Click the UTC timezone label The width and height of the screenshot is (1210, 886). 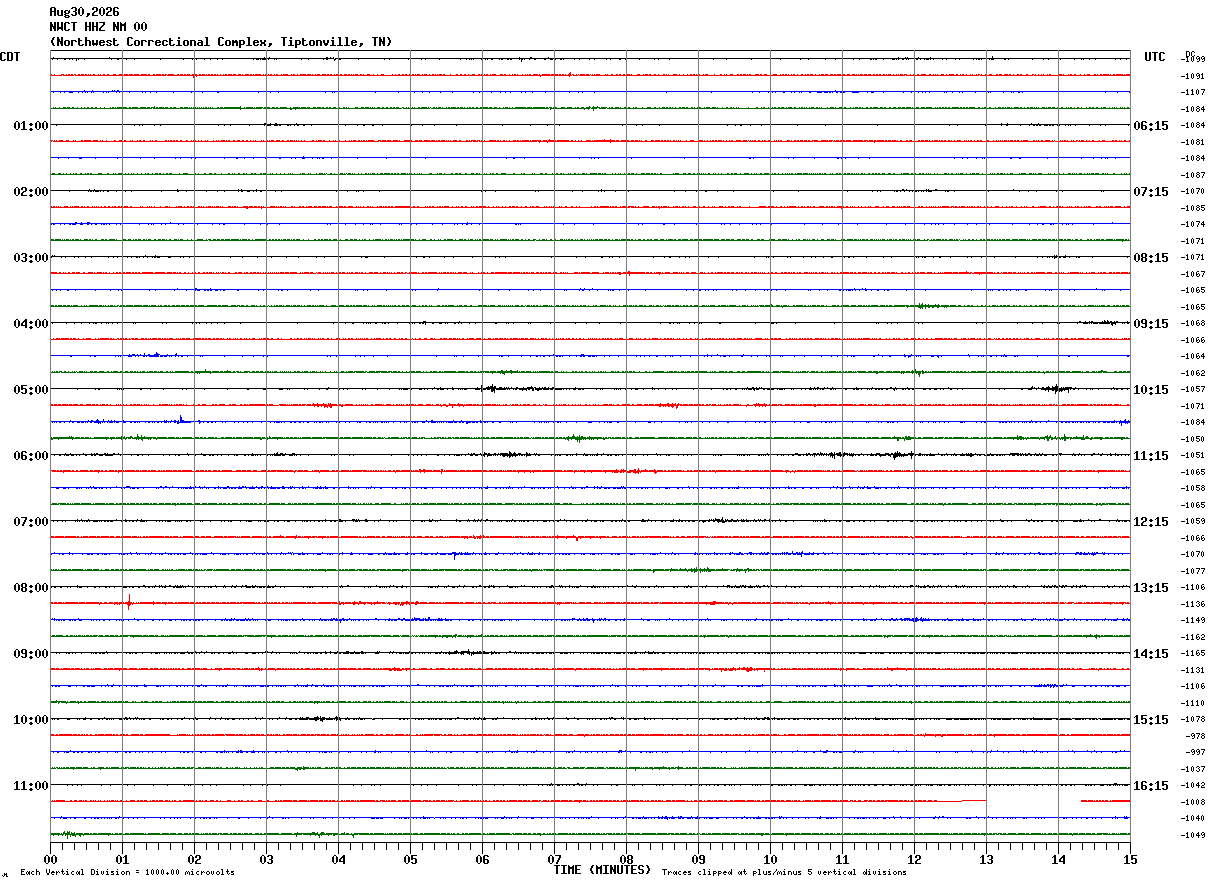click(x=1155, y=57)
